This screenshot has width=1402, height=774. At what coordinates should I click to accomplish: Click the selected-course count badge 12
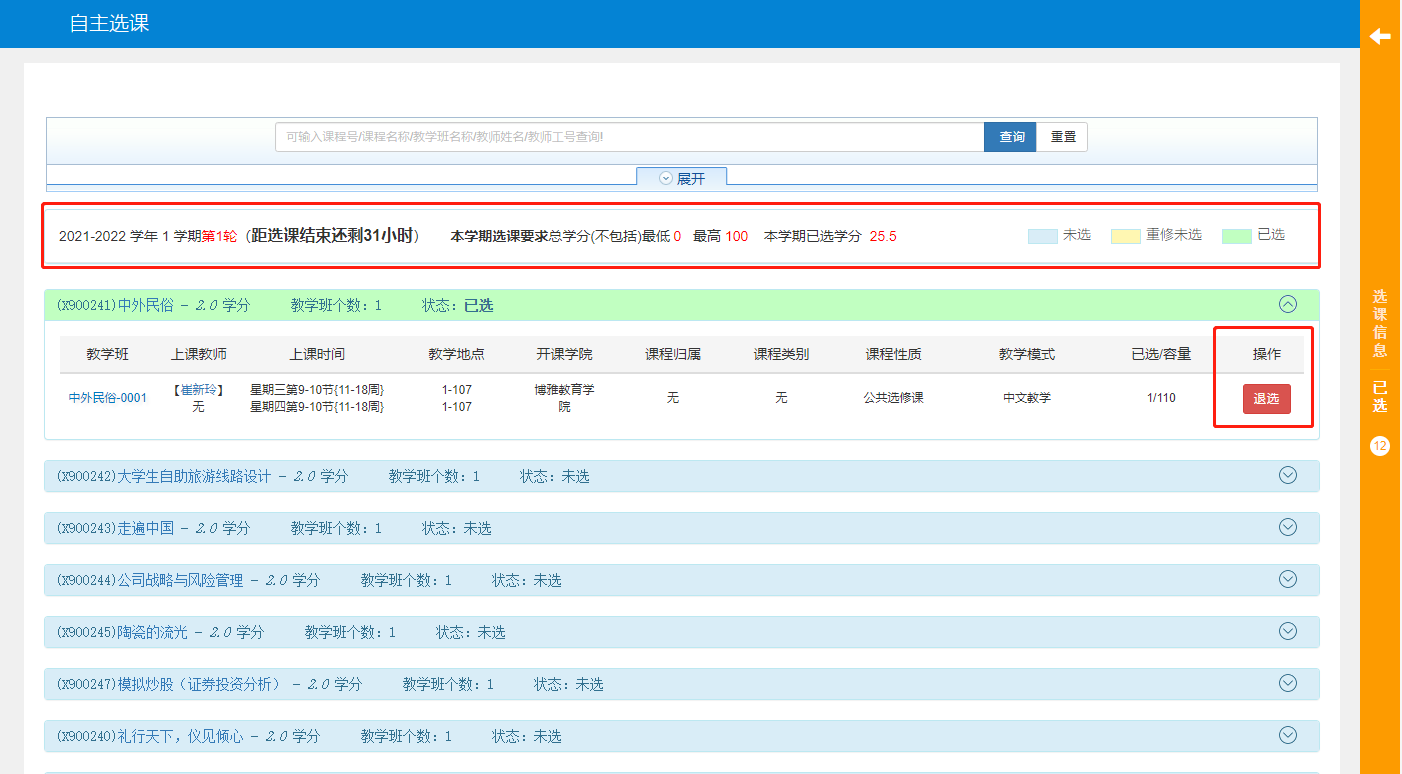tap(1380, 446)
